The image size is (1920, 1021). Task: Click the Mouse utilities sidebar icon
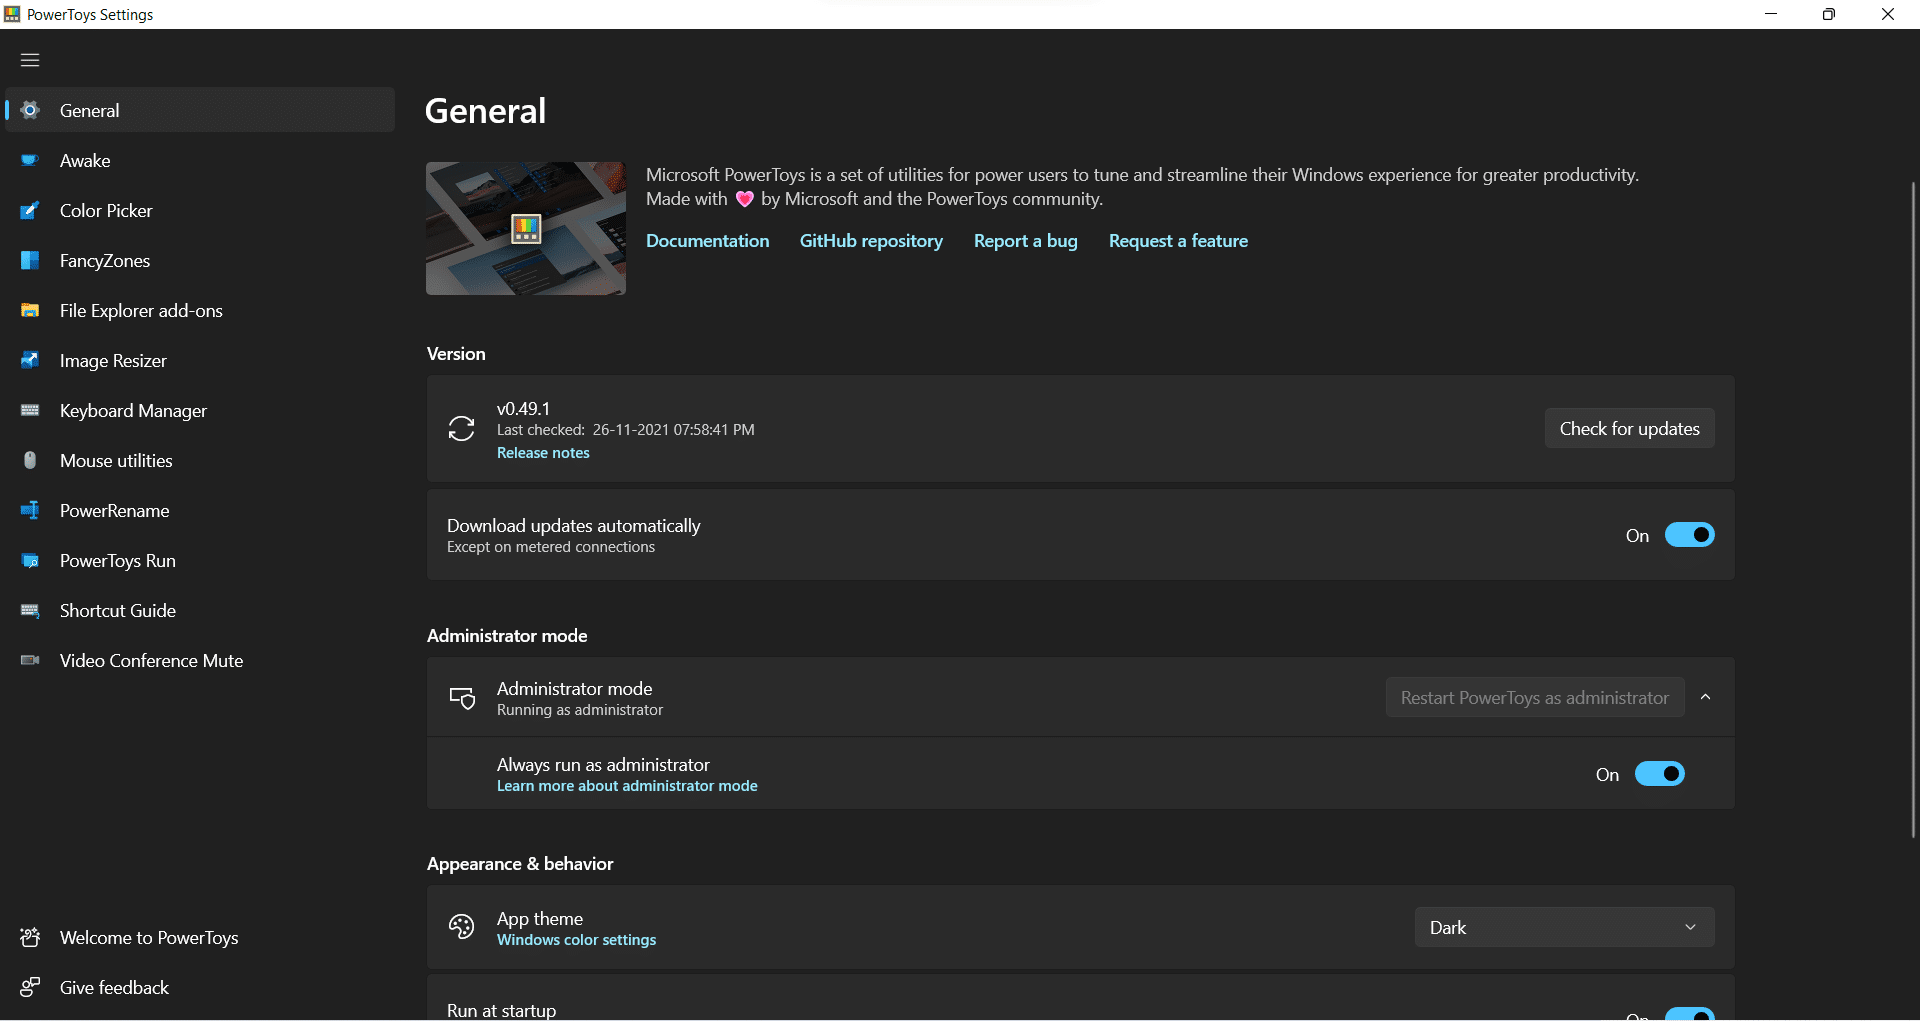coord(30,461)
